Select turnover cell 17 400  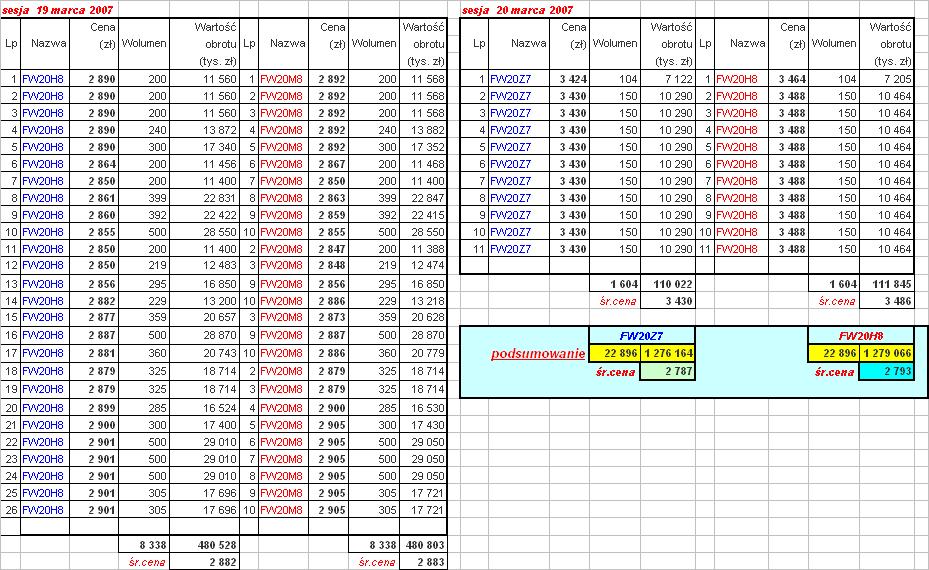[x=204, y=425]
